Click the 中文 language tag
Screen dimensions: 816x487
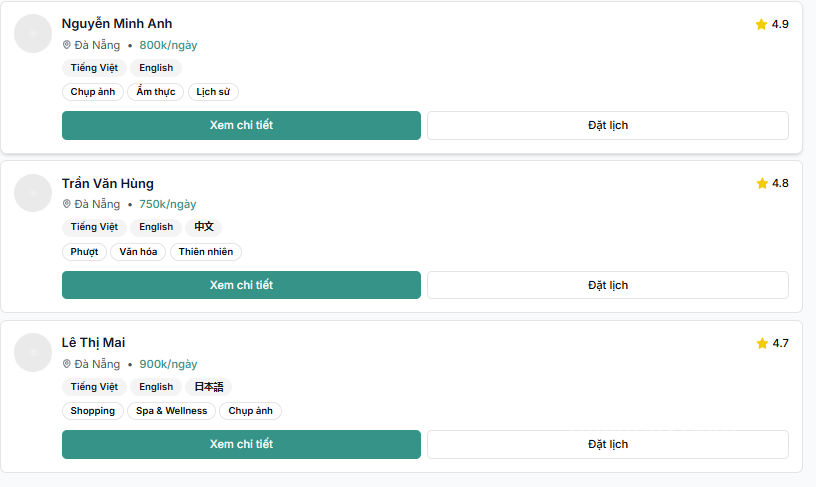(203, 227)
